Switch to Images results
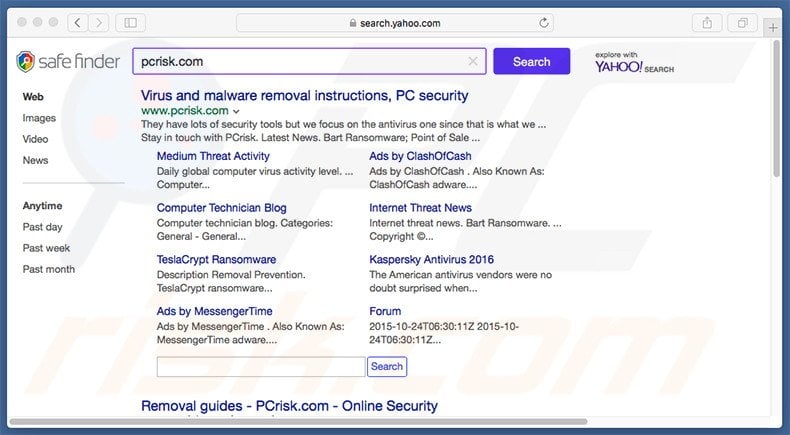This screenshot has width=790, height=435. coord(39,118)
